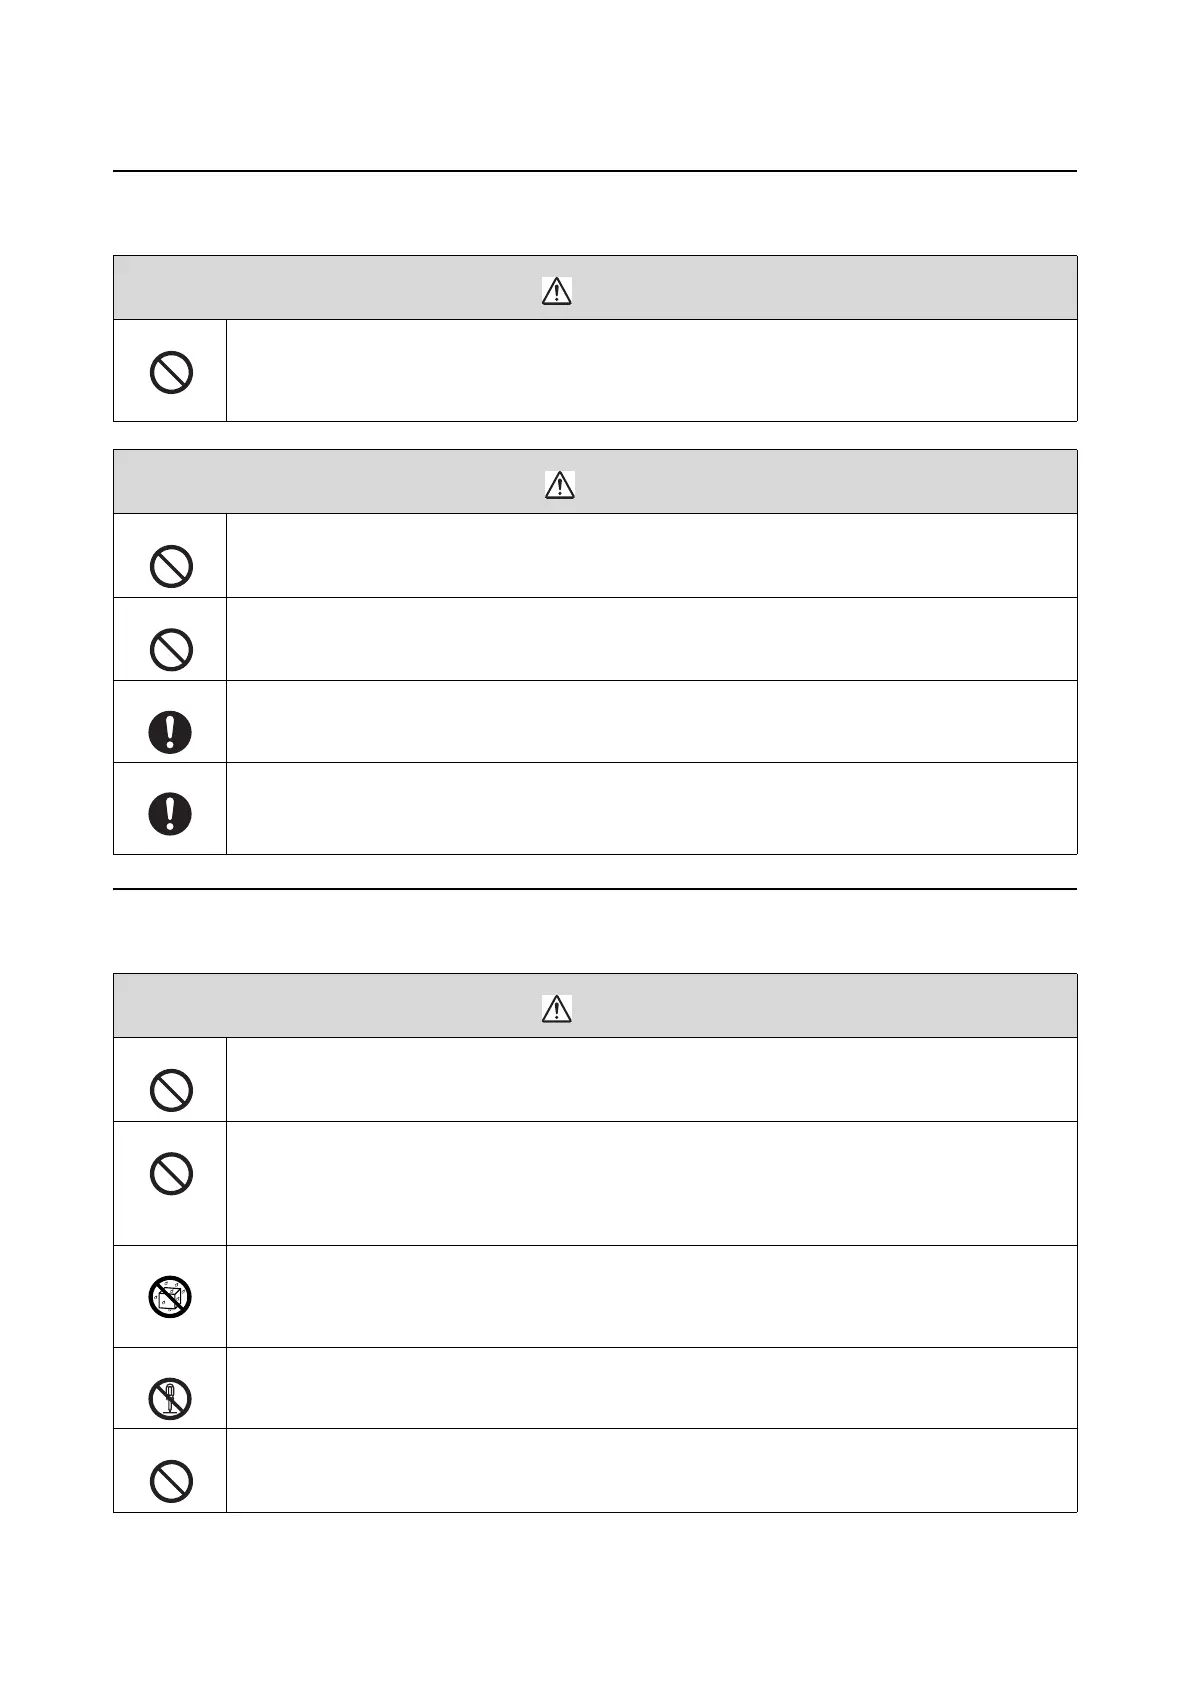This screenshot has width=1190, height=1684.
Task: Click the prohibition icon in the top table
Action: point(170,373)
